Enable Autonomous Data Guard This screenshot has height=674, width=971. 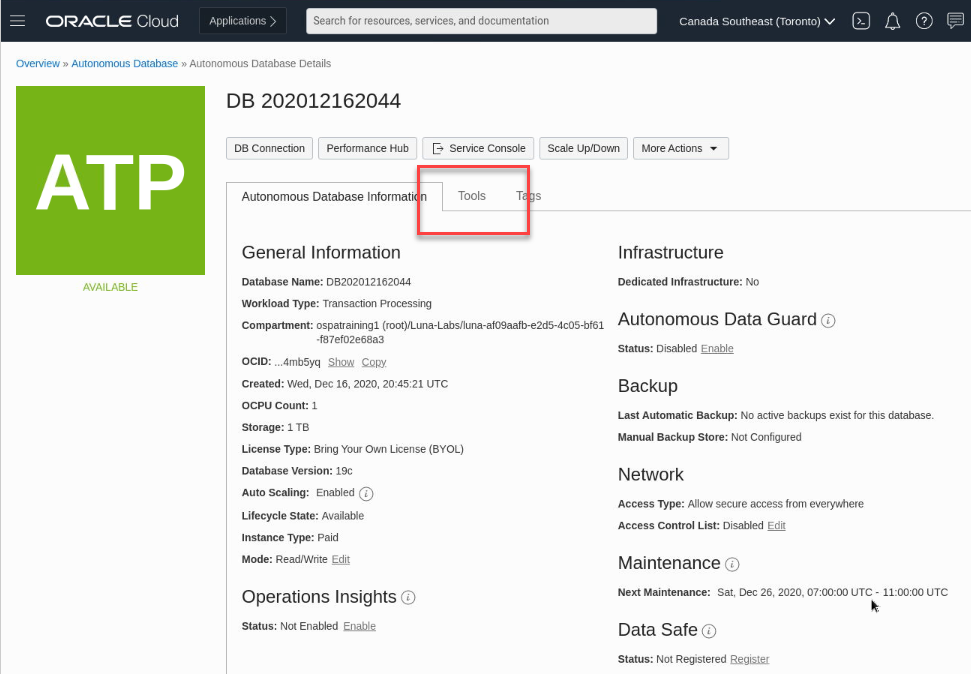[717, 349]
